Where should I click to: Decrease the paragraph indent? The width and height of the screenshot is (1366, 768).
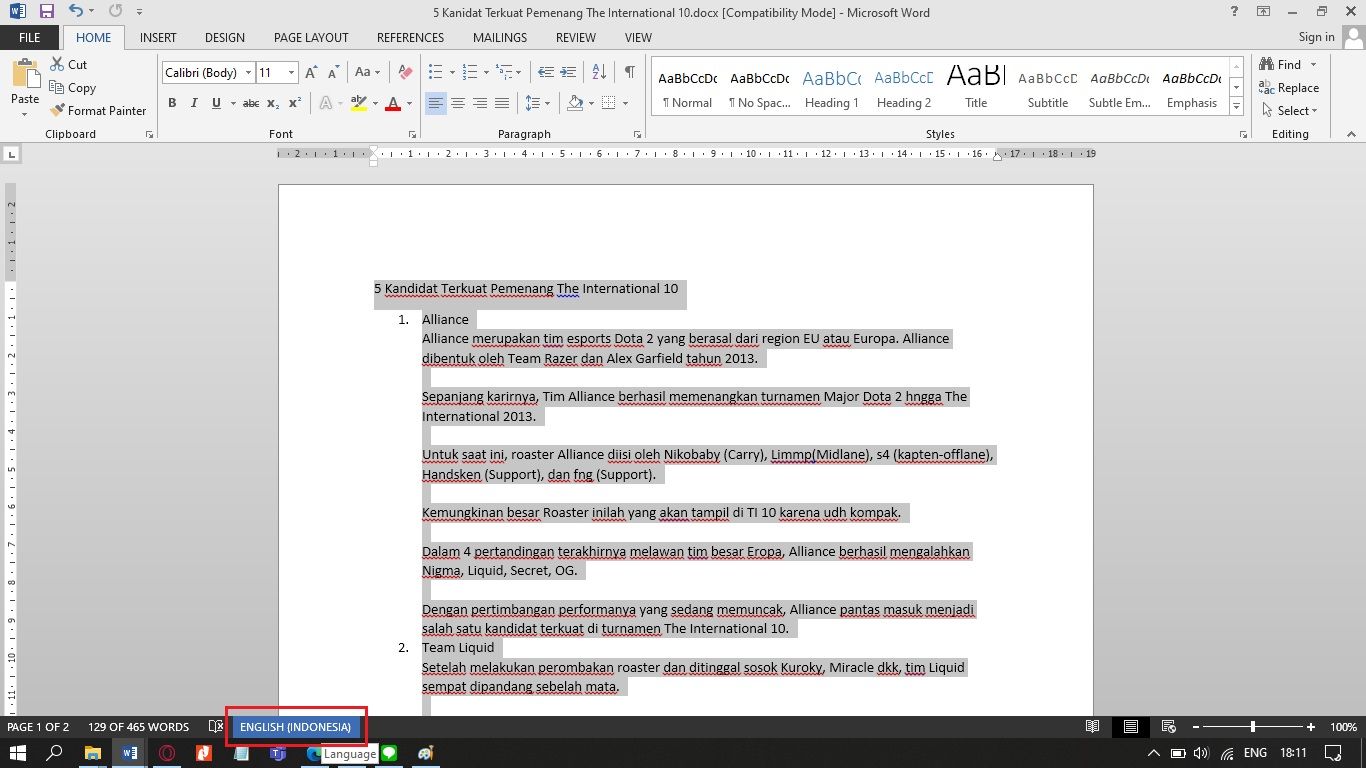(545, 73)
